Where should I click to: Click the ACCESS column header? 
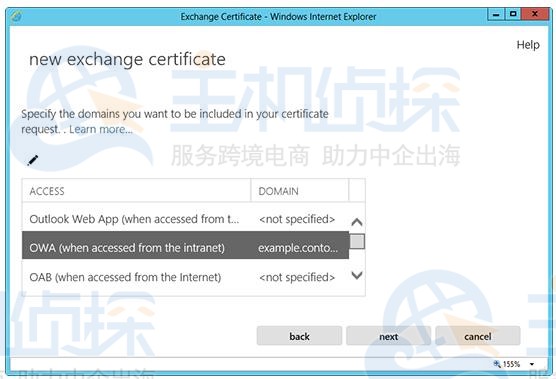coord(137,191)
